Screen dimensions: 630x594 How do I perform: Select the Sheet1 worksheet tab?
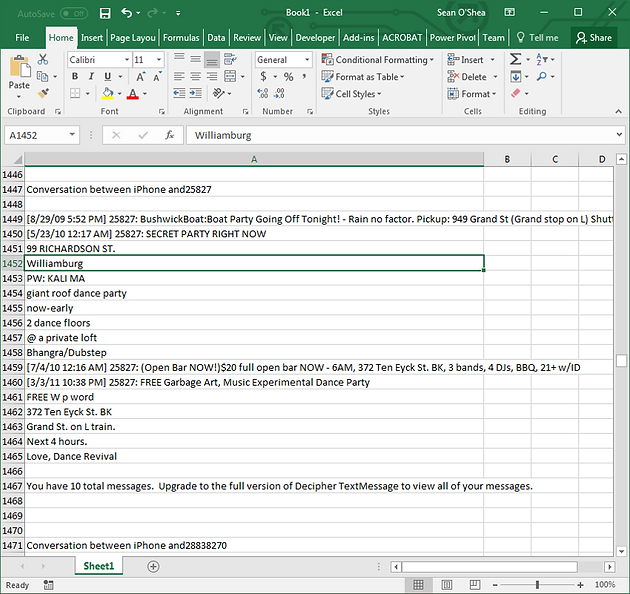click(x=98, y=566)
